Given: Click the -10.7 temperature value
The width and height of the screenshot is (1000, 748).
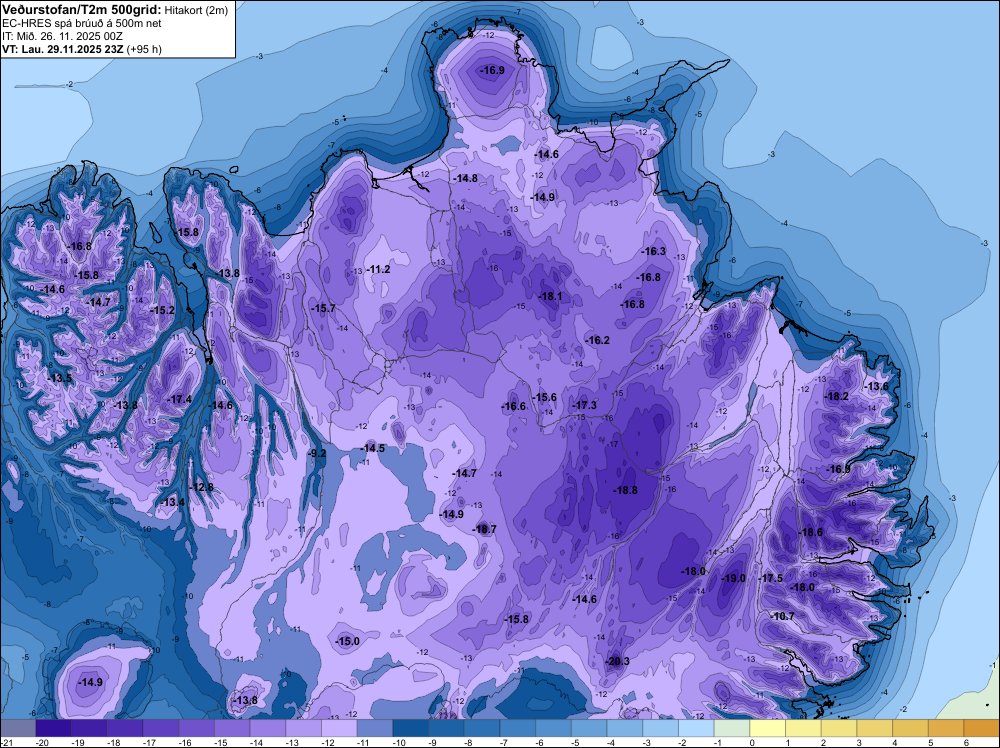Looking at the screenshot, I should coord(782,617).
